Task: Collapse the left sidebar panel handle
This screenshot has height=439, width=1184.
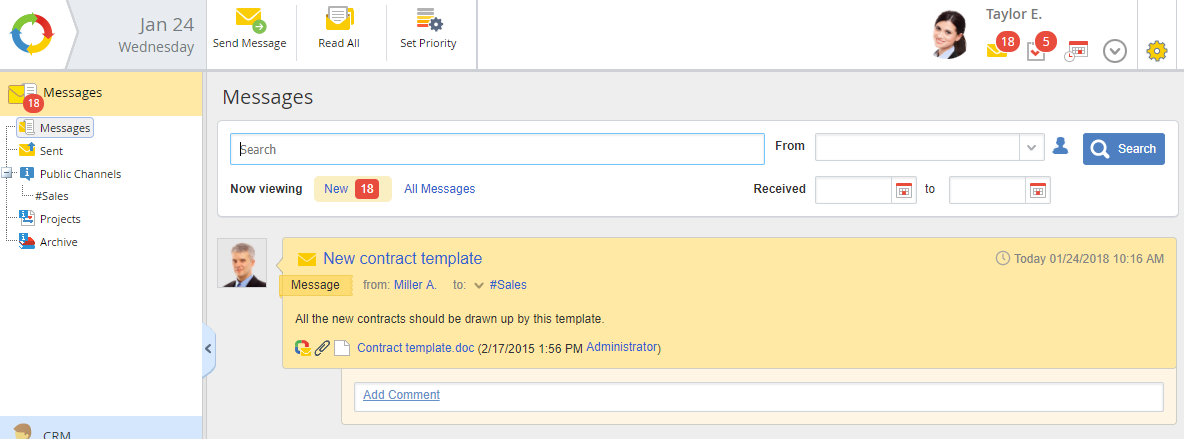Action: pyautogui.click(x=208, y=348)
